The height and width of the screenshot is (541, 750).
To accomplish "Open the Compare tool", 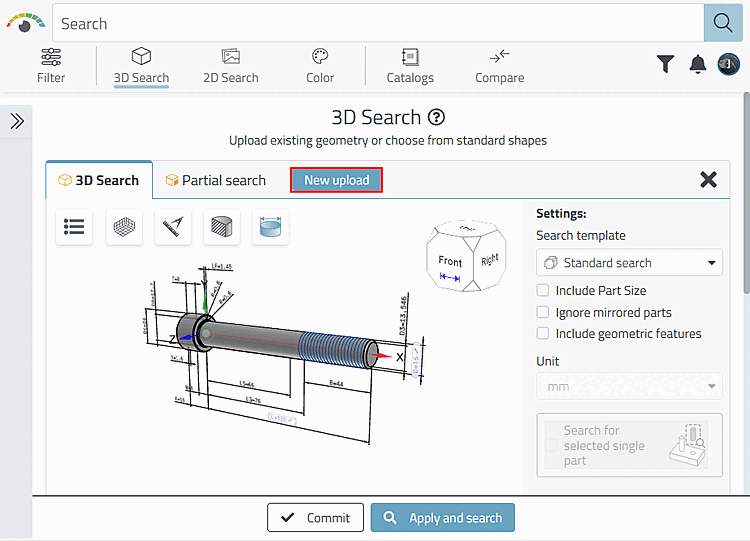I will 500,65.
